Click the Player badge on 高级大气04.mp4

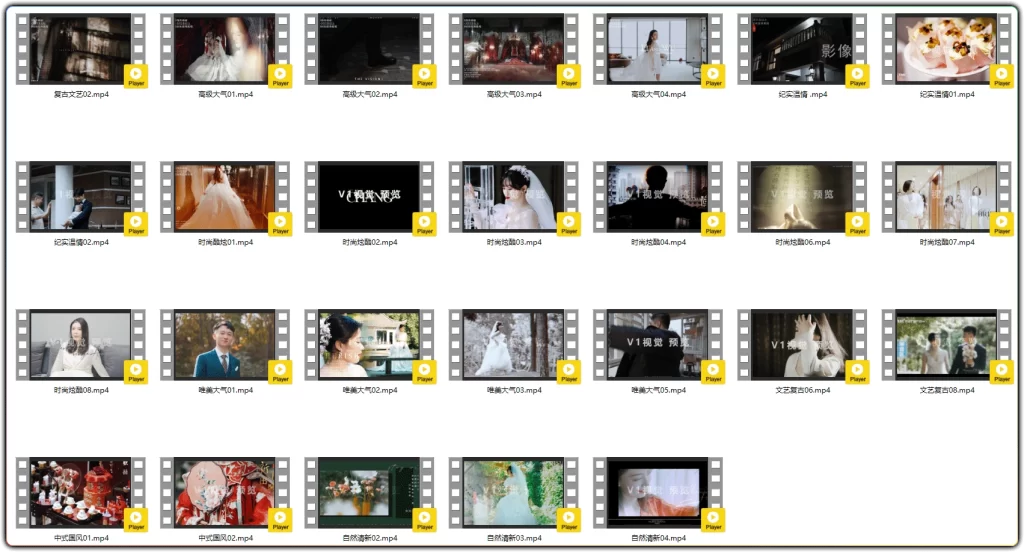point(713,76)
